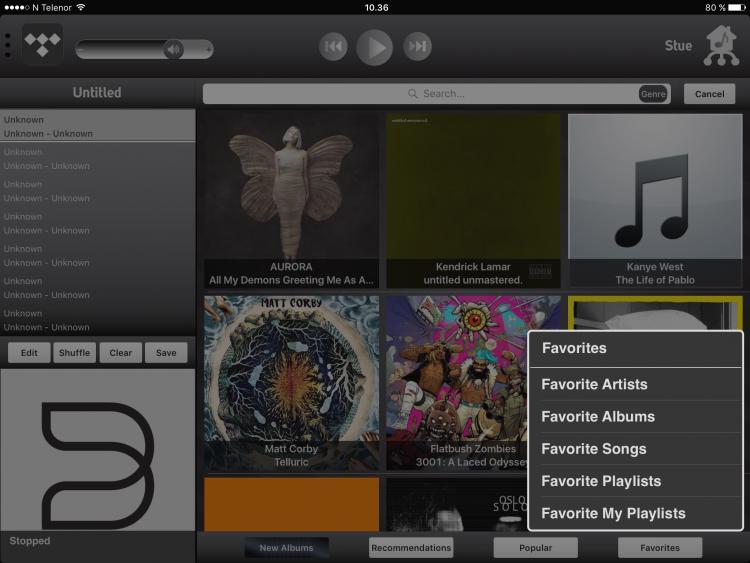
Task: Open the orange album cover
Action: click(x=291, y=504)
